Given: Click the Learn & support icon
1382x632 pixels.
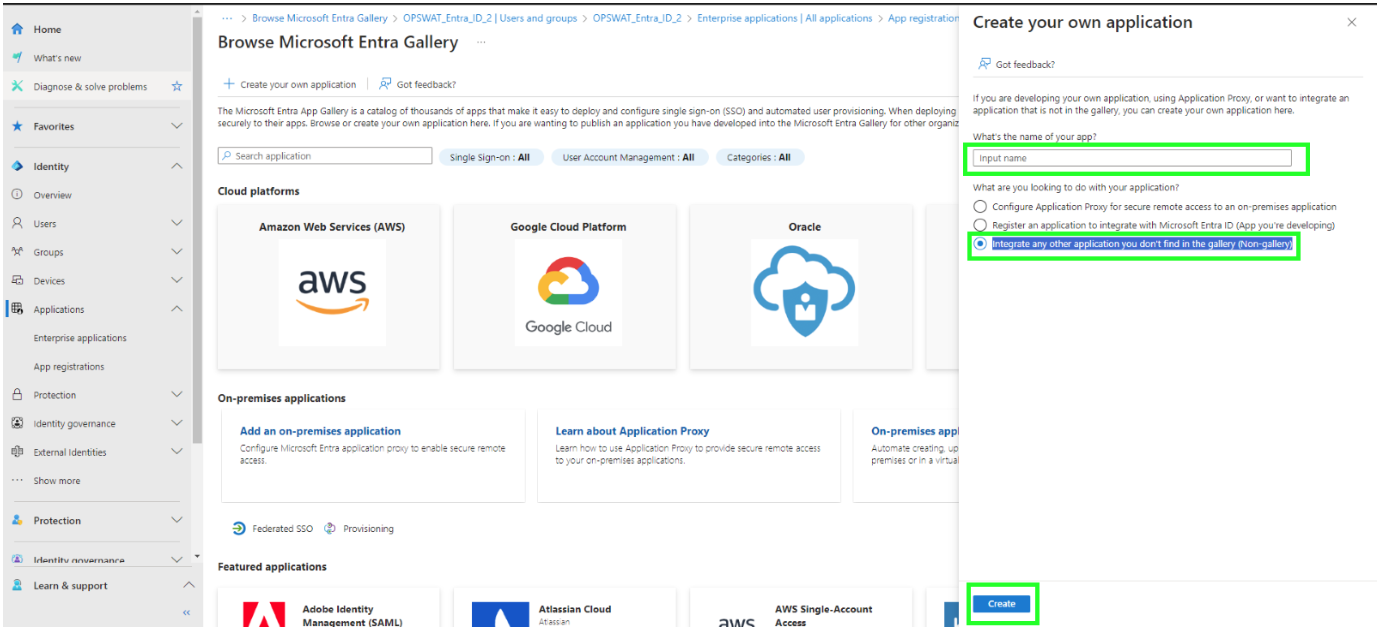Looking at the screenshot, I should [x=17, y=586].
